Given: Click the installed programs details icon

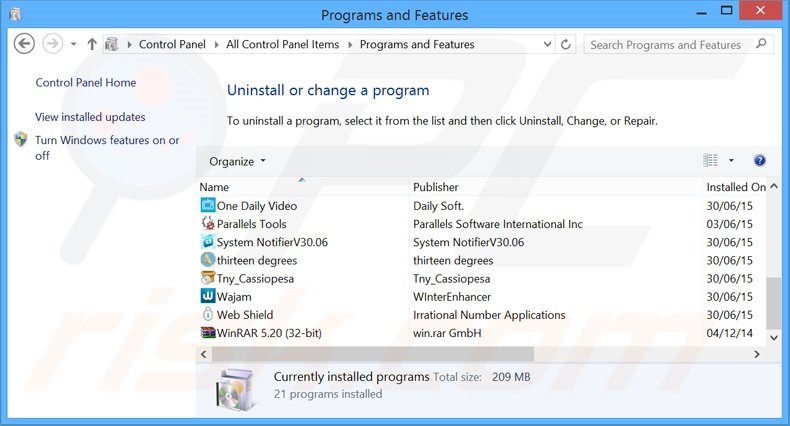Looking at the screenshot, I should pos(235,389).
